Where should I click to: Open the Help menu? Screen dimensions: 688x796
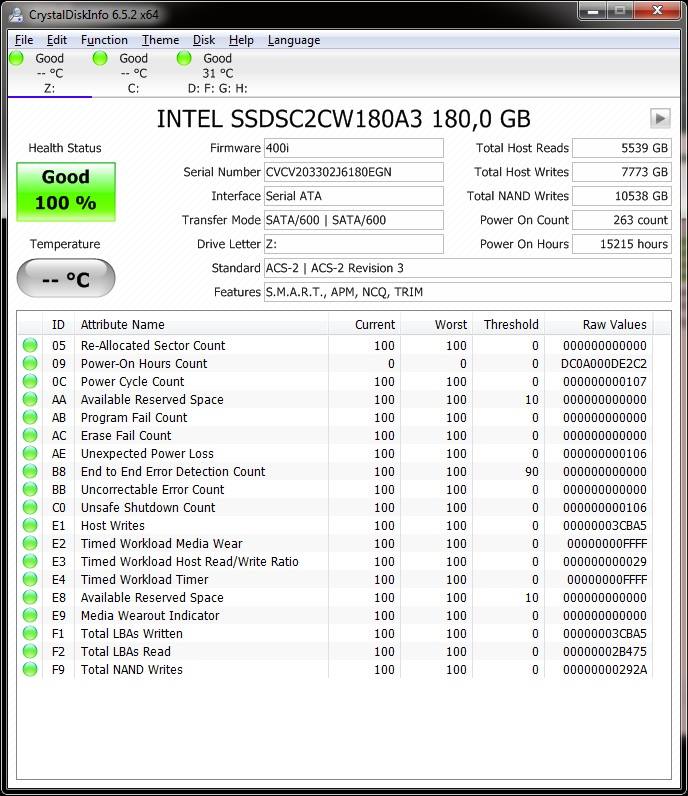(x=241, y=40)
